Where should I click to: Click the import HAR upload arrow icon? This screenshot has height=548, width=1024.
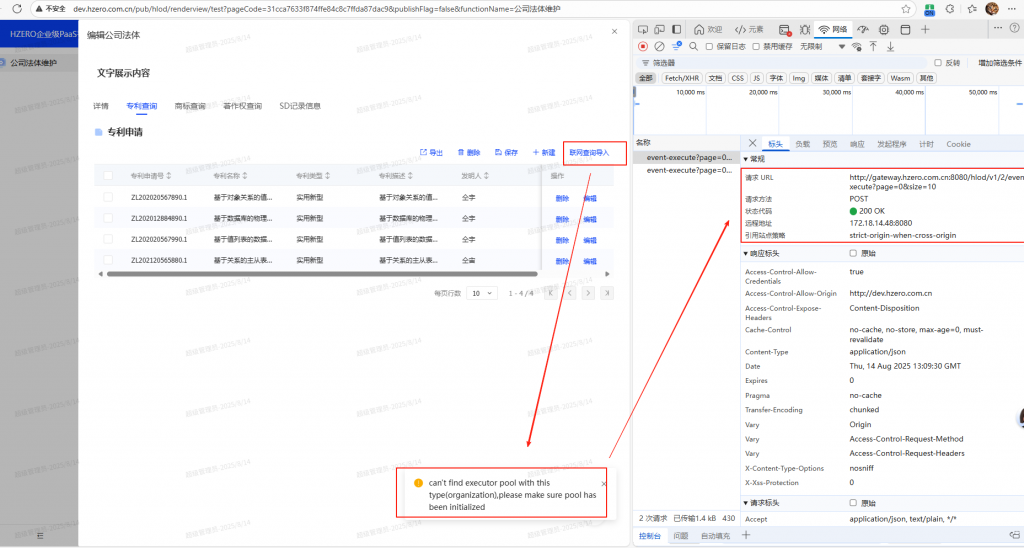(873, 46)
